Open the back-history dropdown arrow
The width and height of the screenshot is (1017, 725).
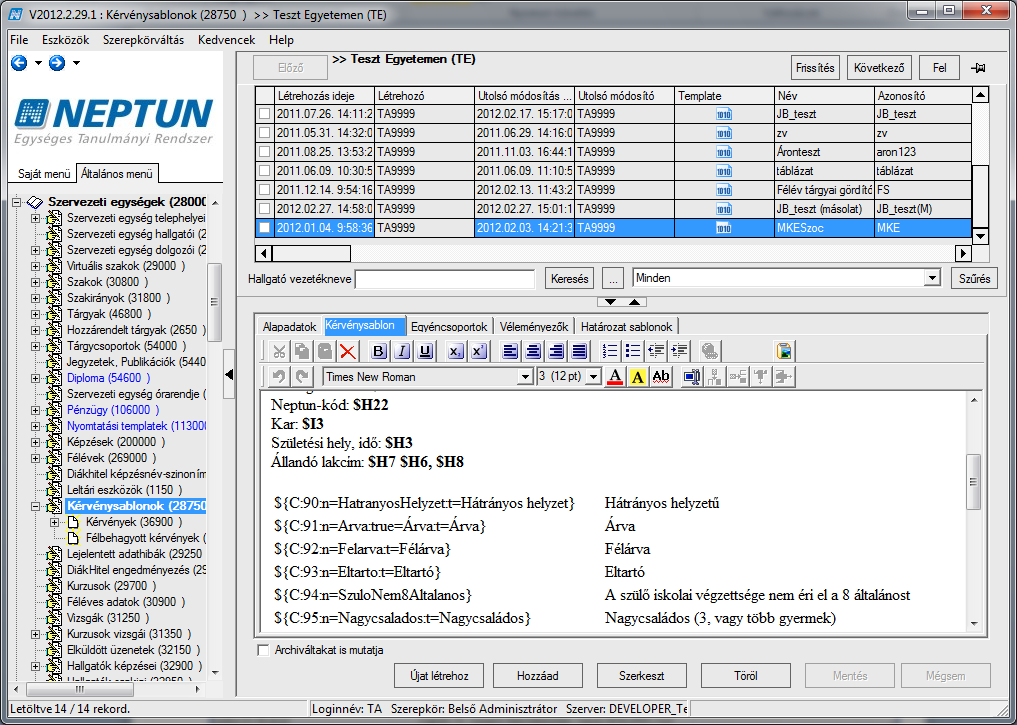[38, 63]
